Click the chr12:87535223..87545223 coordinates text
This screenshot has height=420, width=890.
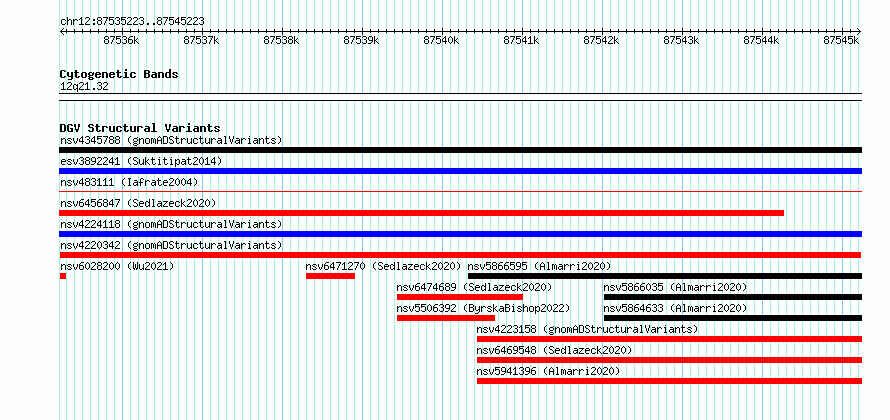coord(132,22)
